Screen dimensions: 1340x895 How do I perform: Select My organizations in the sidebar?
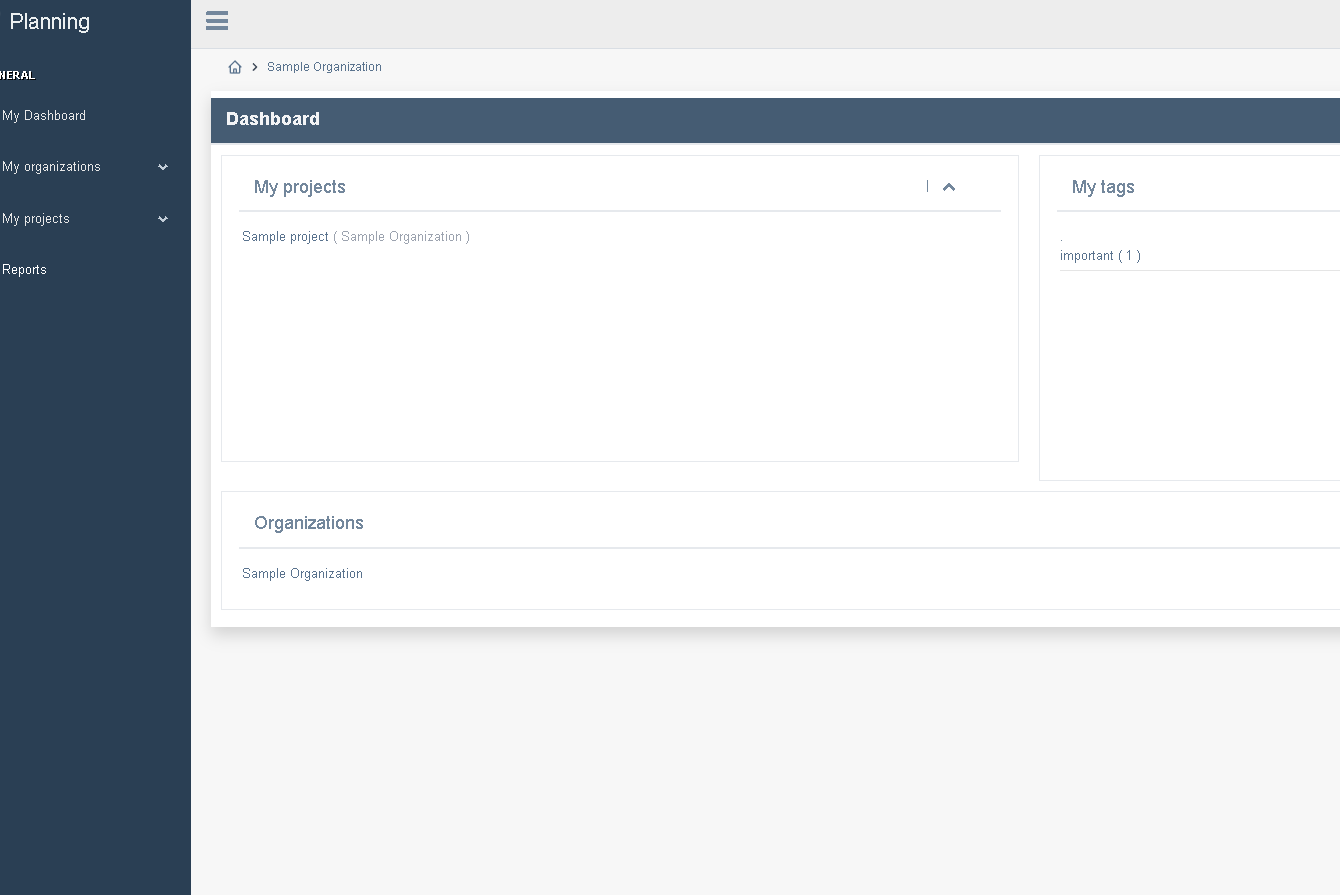[x=51, y=167]
